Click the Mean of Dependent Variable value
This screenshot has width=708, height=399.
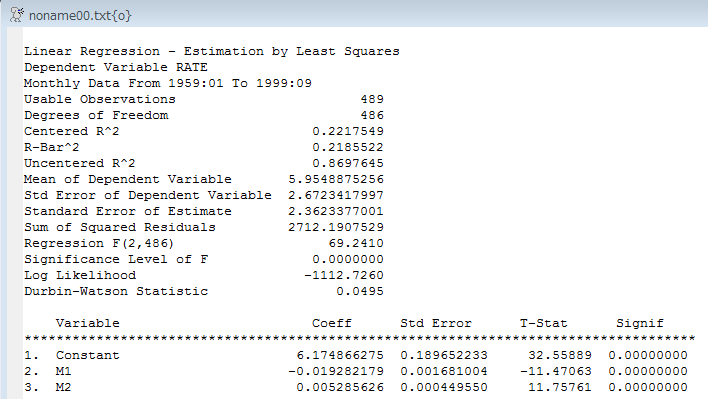click(x=336, y=180)
